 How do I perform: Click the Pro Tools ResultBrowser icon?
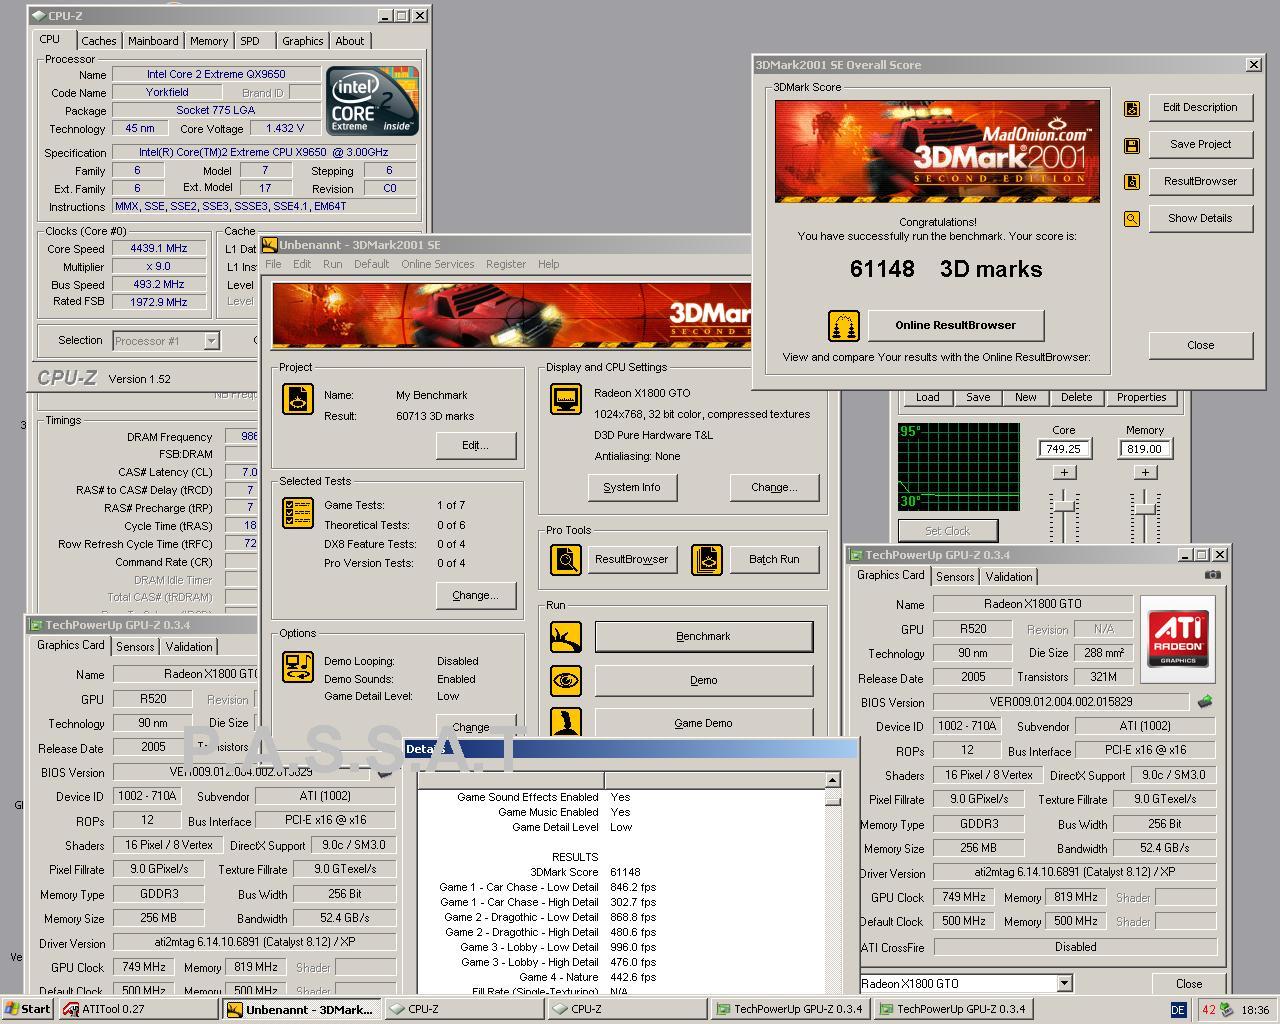coord(566,559)
